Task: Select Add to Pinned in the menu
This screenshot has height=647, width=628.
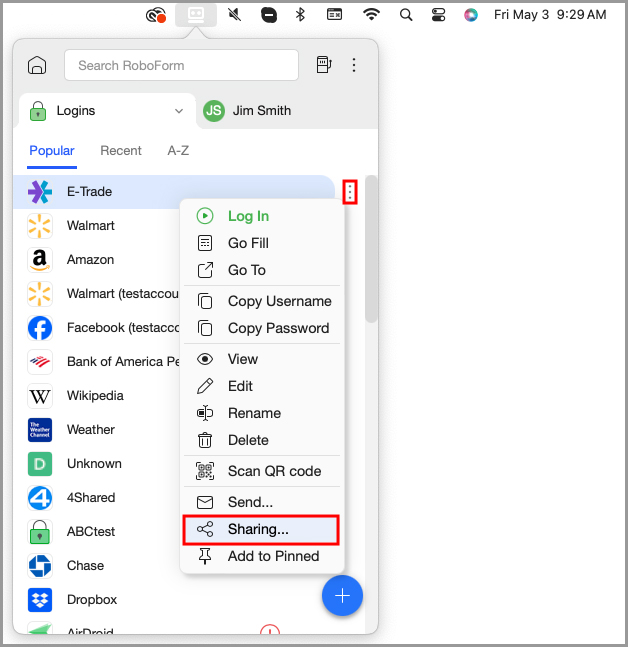Action: (262, 556)
